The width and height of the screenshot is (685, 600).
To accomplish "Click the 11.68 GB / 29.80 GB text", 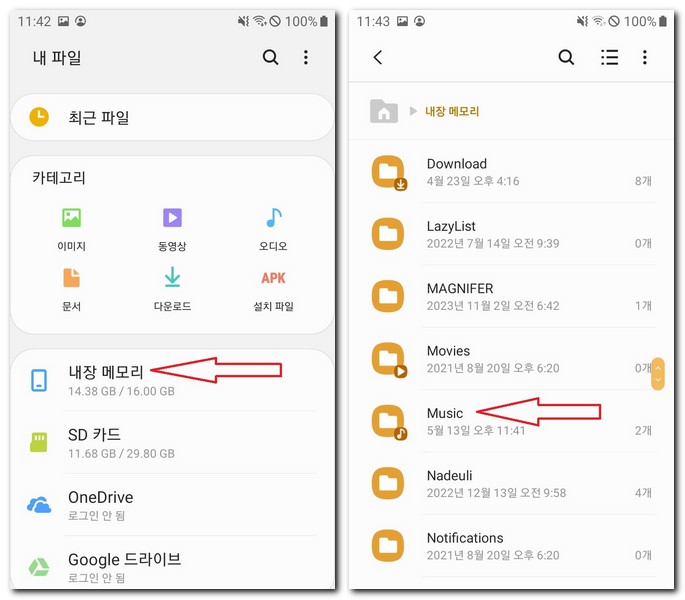I will (121, 454).
